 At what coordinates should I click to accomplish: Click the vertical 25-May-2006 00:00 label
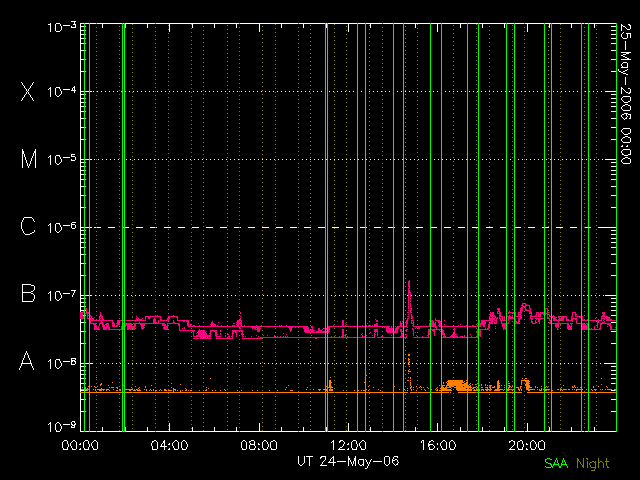[x=625, y=93]
